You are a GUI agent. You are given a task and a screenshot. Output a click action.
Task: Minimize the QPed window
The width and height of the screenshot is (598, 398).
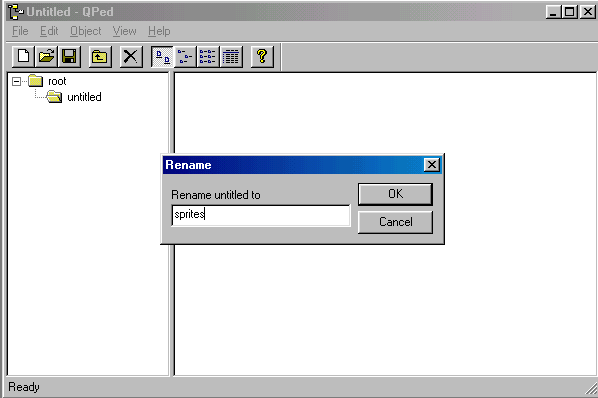point(553,12)
